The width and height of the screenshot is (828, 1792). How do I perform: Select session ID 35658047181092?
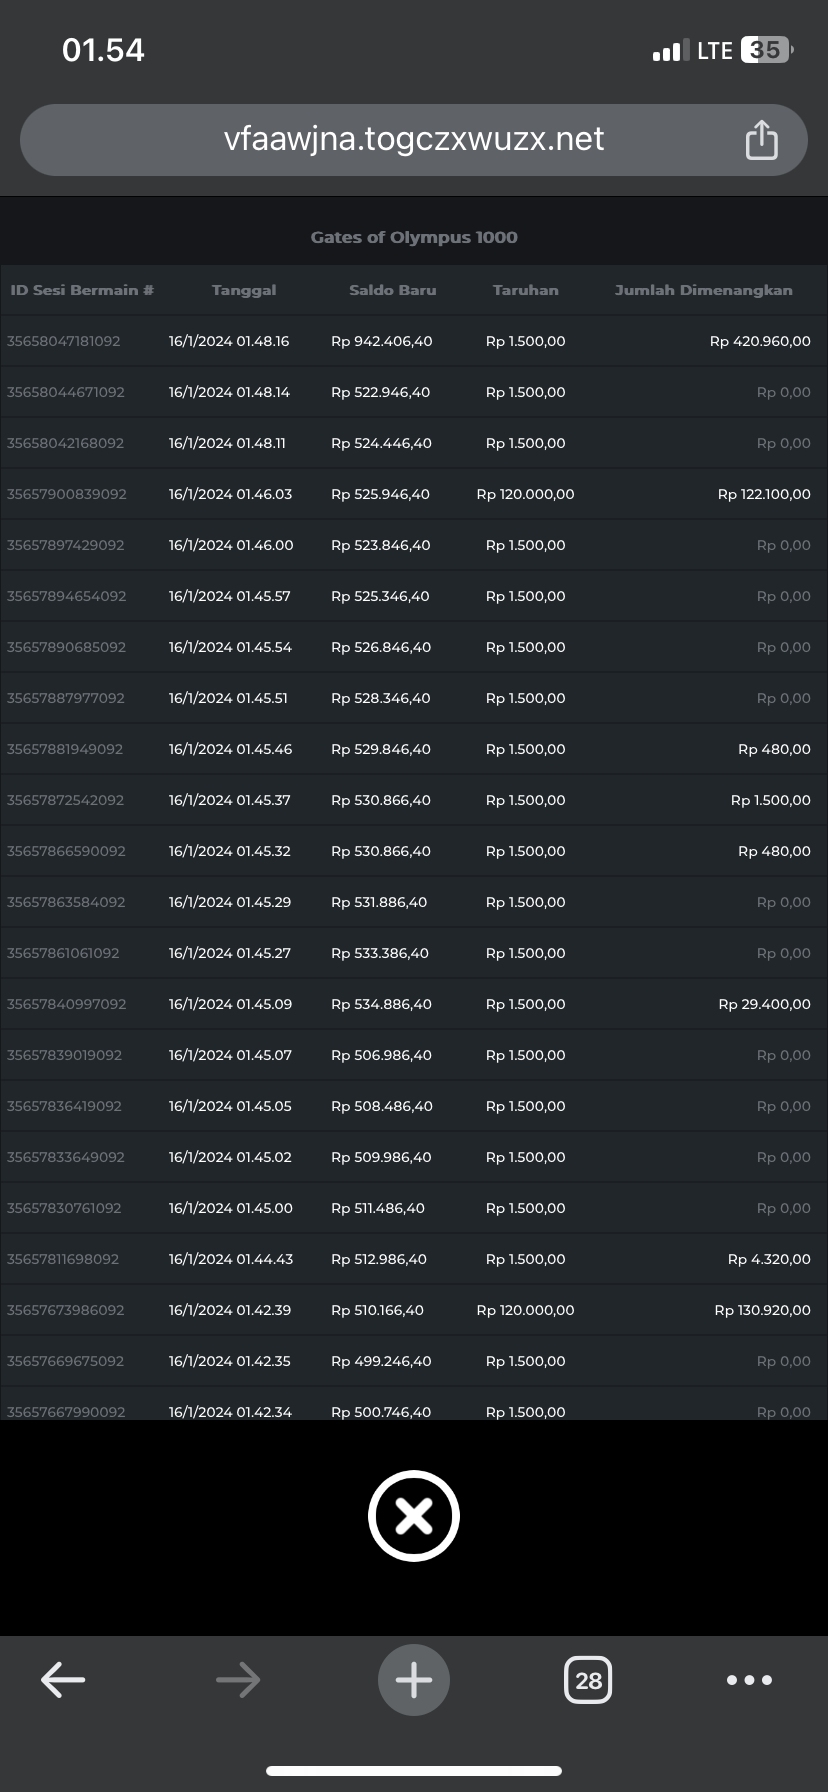[63, 341]
